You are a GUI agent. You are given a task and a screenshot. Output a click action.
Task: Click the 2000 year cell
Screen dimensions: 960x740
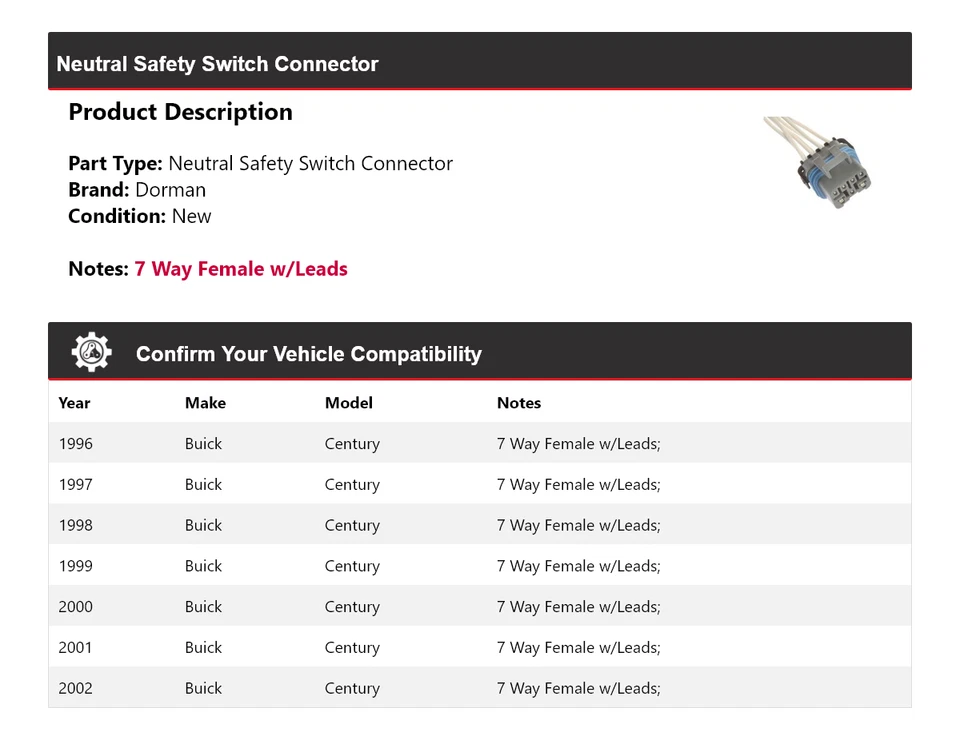coord(75,607)
